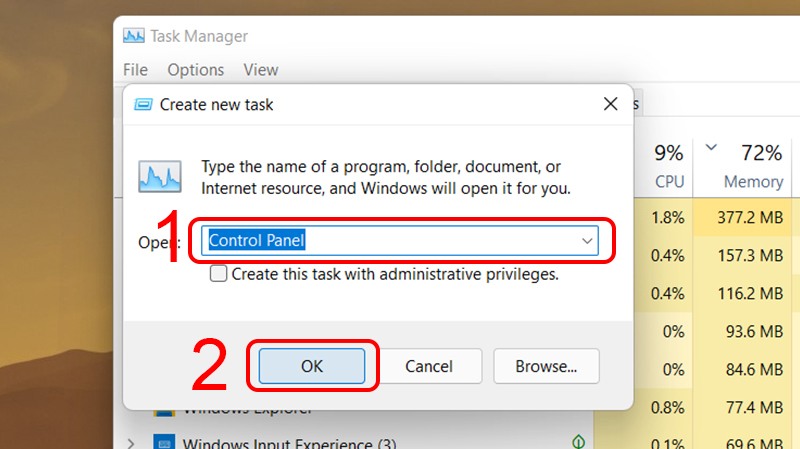Screen dimensions: 800x449
Task: Open the File menu
Action: coord(135,70)
